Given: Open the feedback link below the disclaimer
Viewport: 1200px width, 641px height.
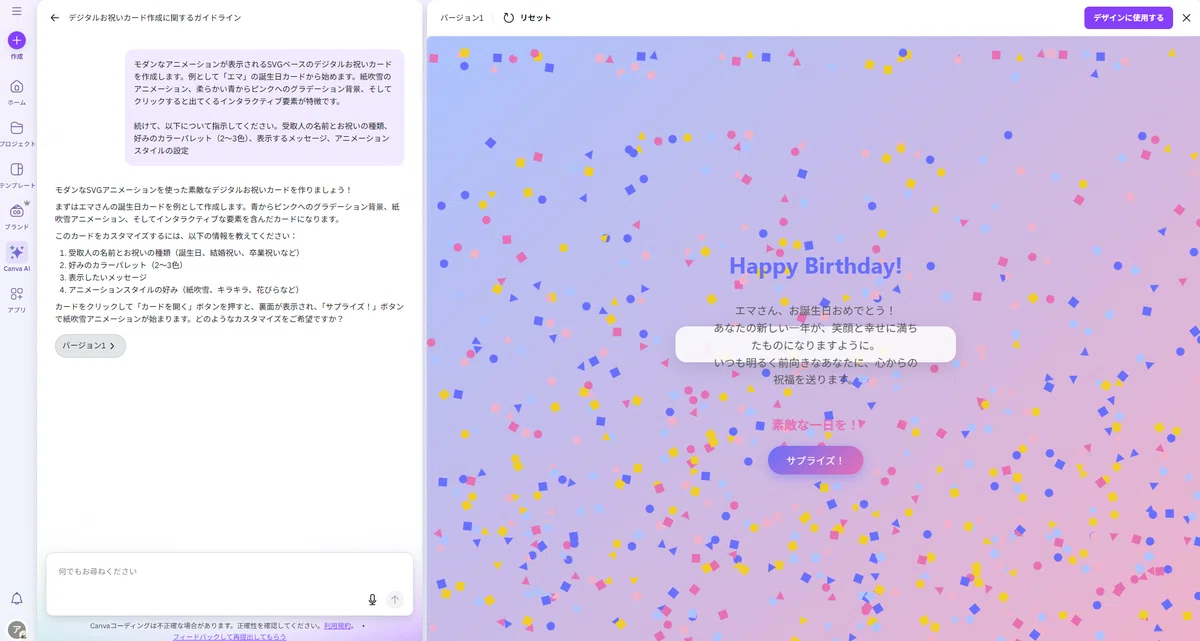Looking at the screenshot, I should [229, 636].
